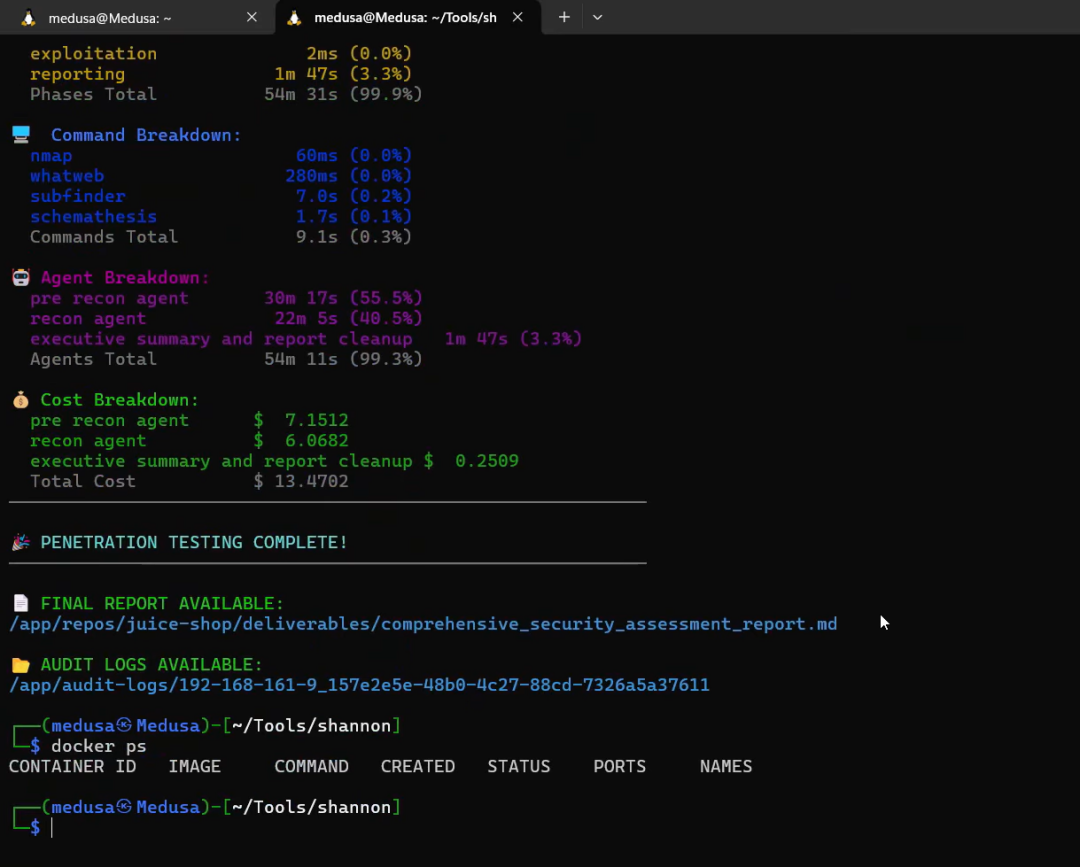Open a new terminal tab with plus
This screenshot has width=1080, height=867.
(564, 17)
